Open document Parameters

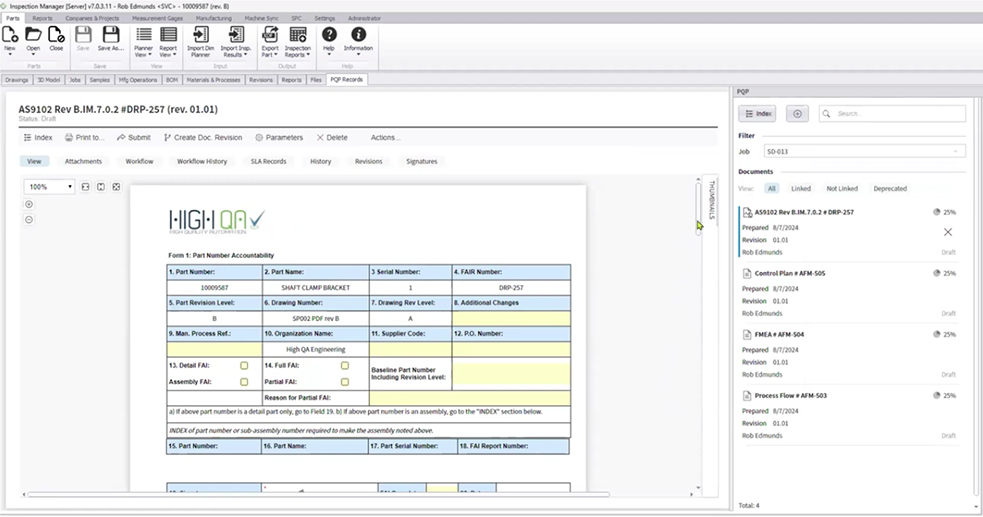pyautogui.click(x=279, y=137)
